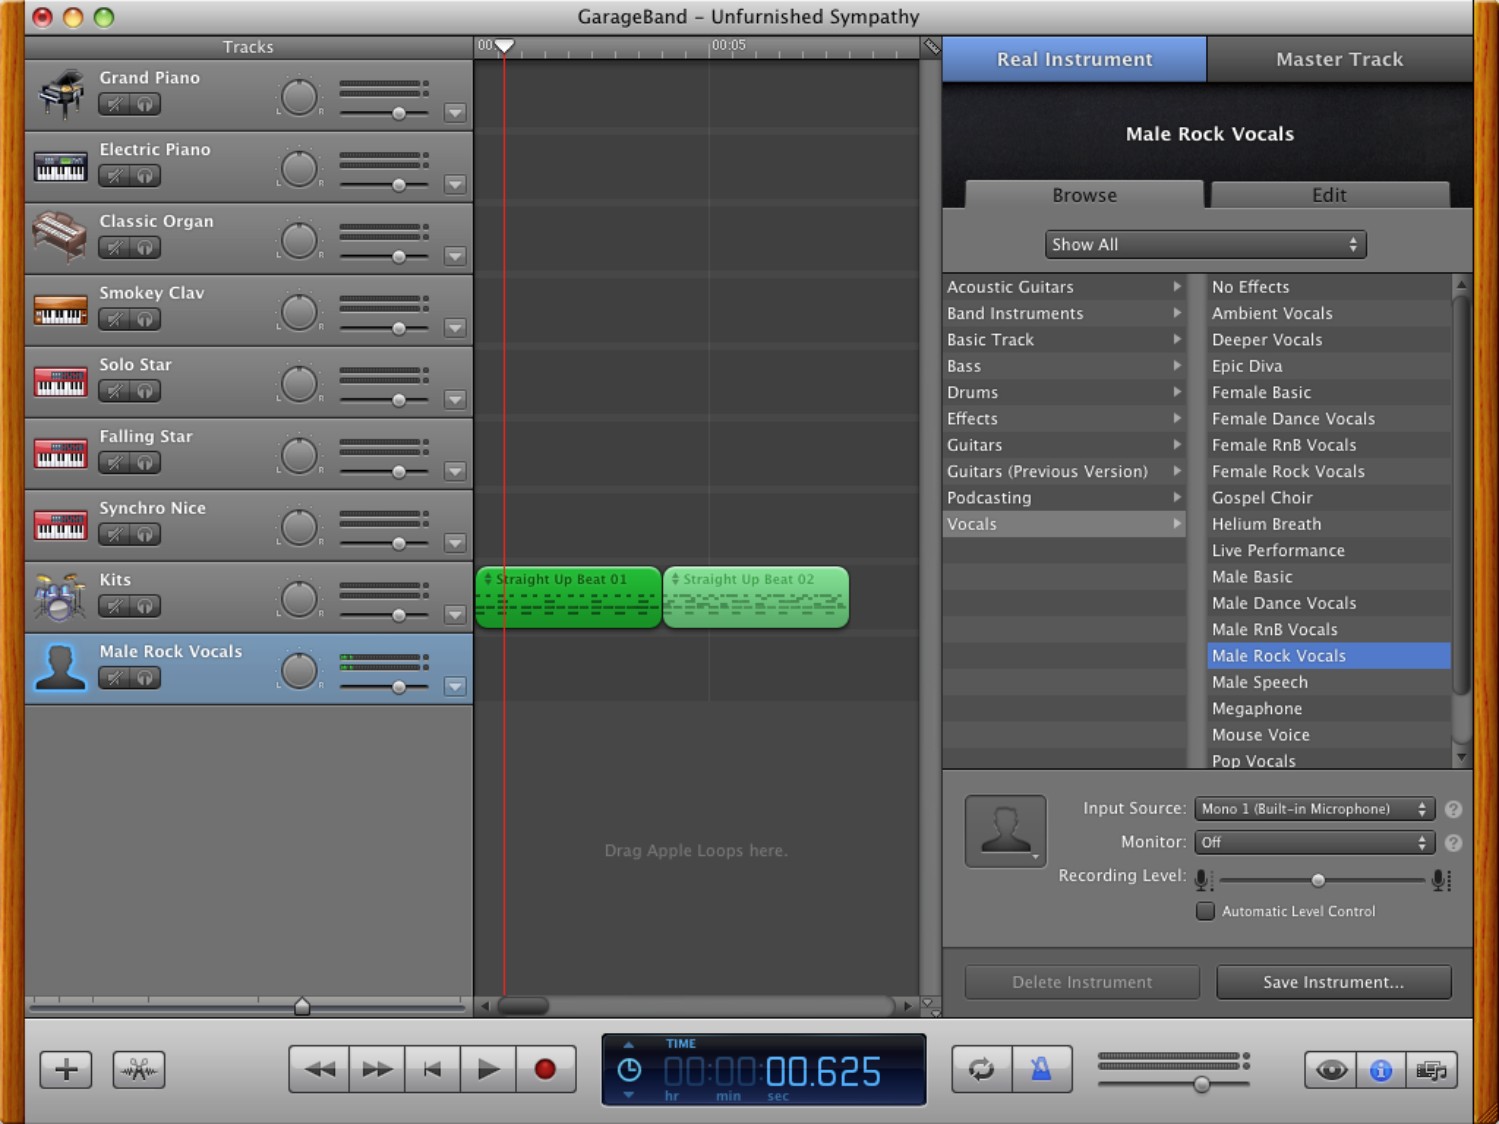Select the Synchro Nice synth icon
1499x1124 pixels.
(x=61, y=526)
